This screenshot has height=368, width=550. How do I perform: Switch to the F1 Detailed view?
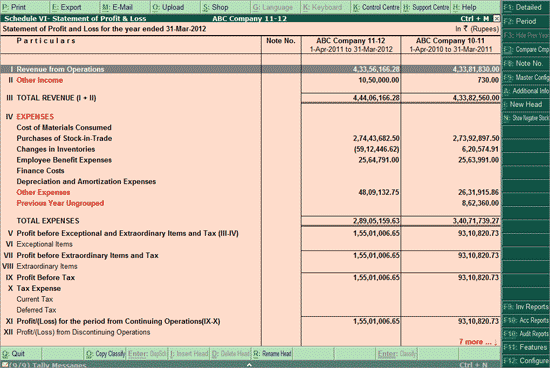tap(526, 7)
